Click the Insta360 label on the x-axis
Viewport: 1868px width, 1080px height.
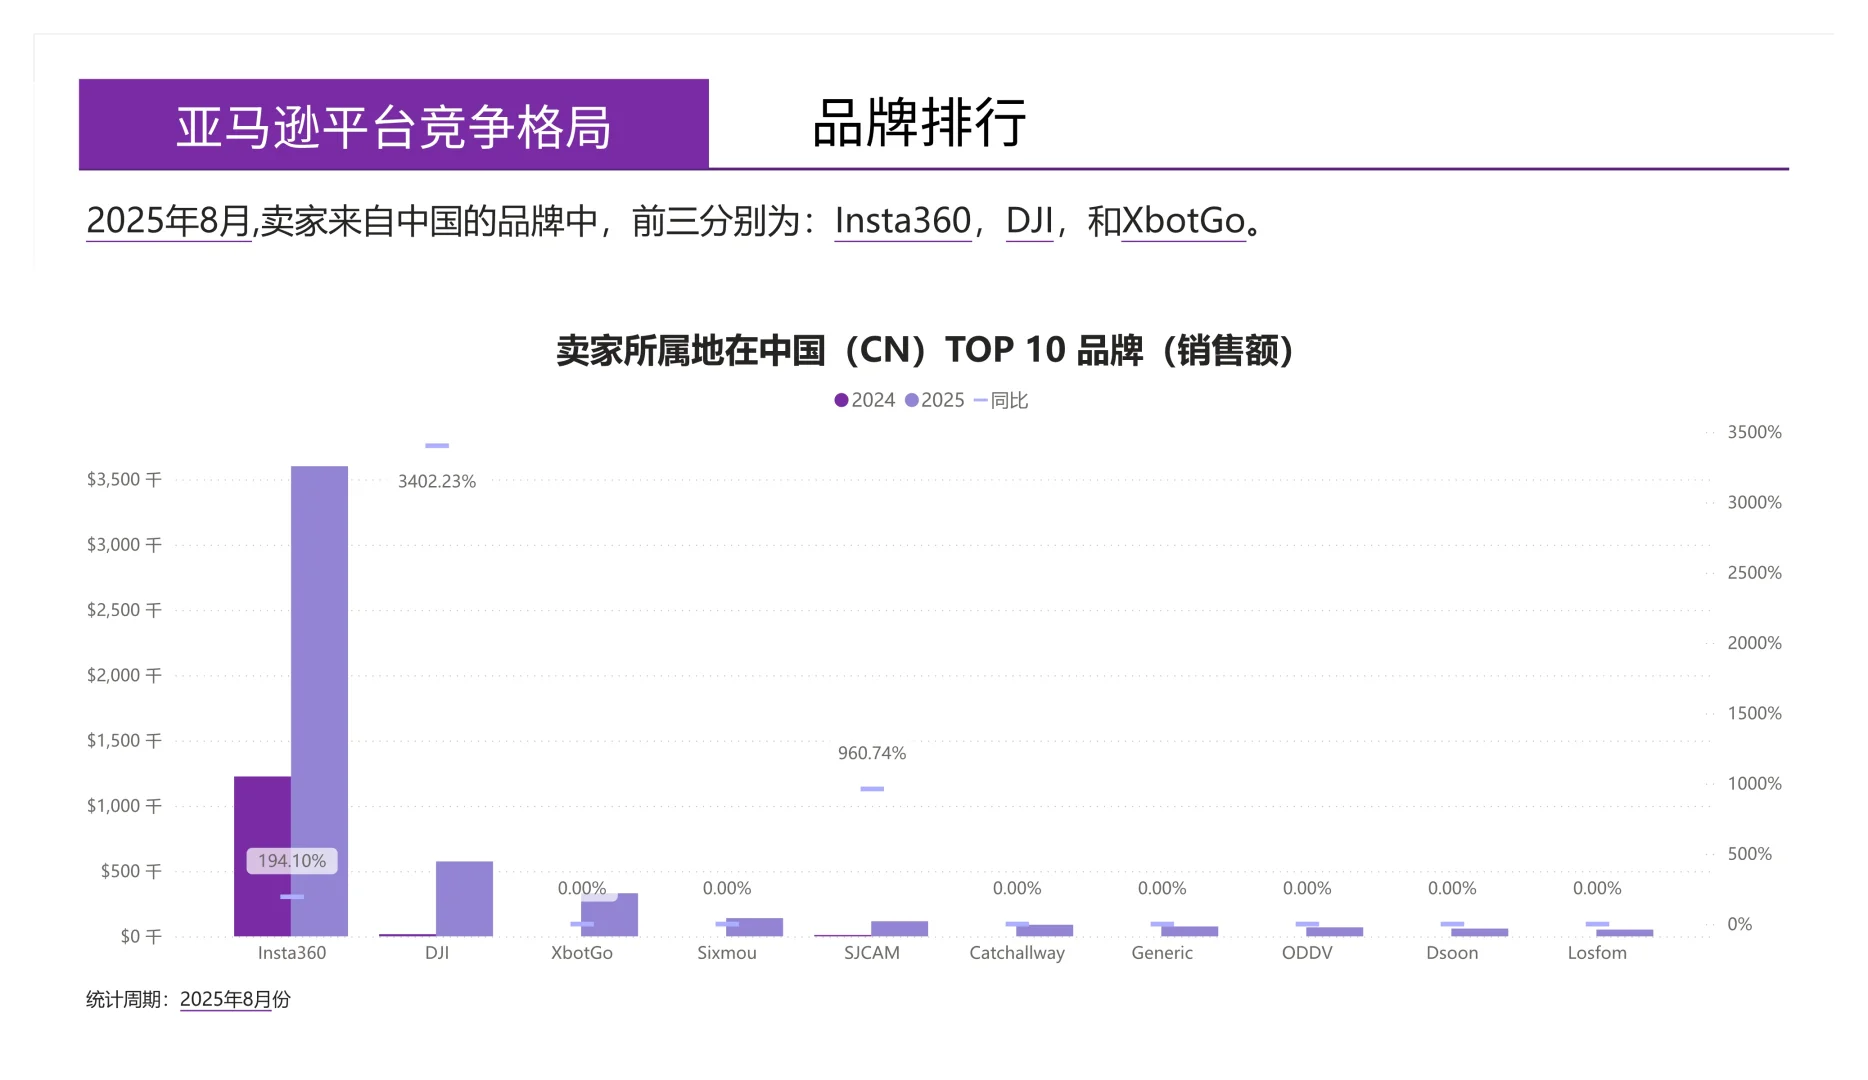292,953
